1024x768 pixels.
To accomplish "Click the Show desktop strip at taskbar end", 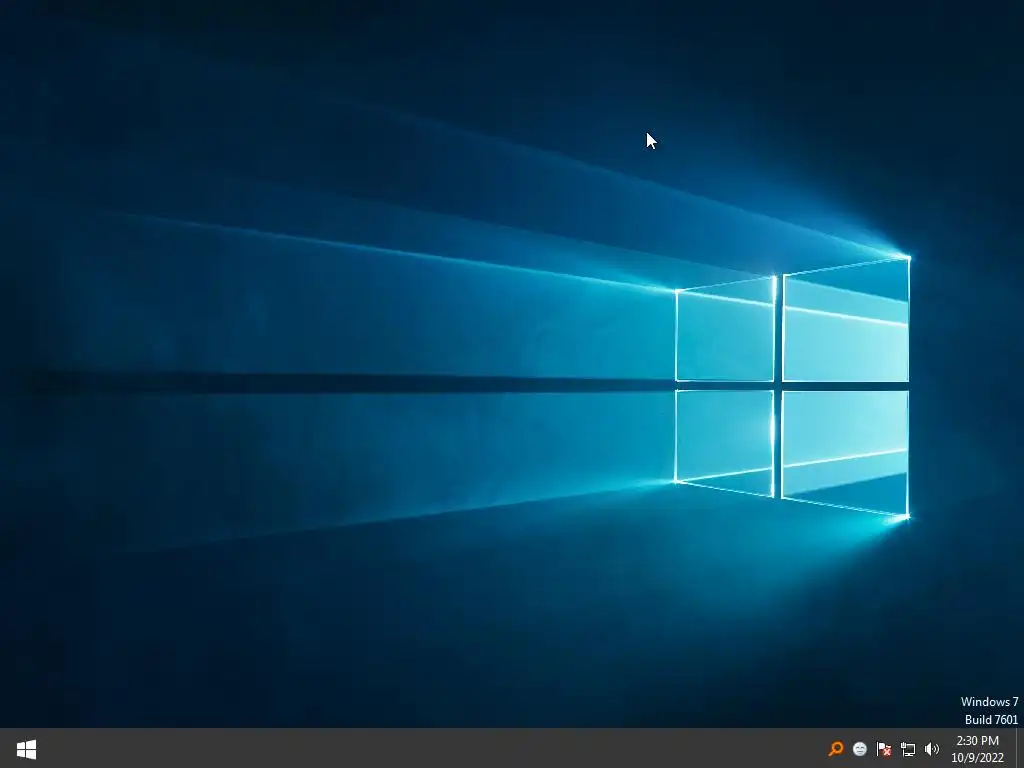I will click(1019, 748).
